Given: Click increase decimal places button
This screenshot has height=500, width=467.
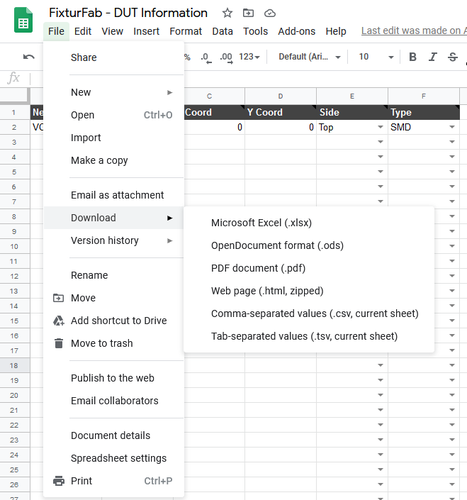Looking at the screenshot, I should pyautogui.click(x=226, y=57).
